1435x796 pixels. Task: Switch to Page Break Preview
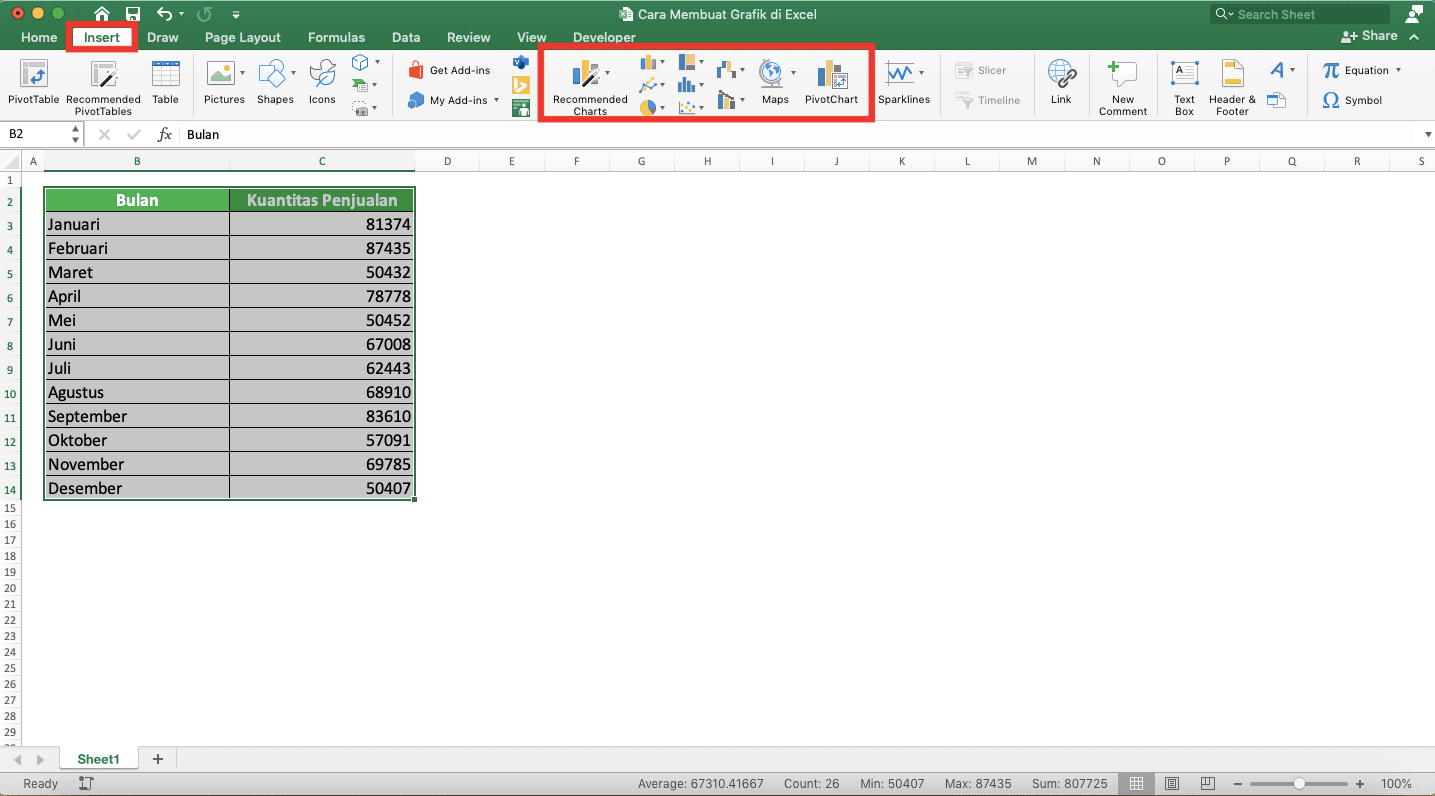[1208, 784]
